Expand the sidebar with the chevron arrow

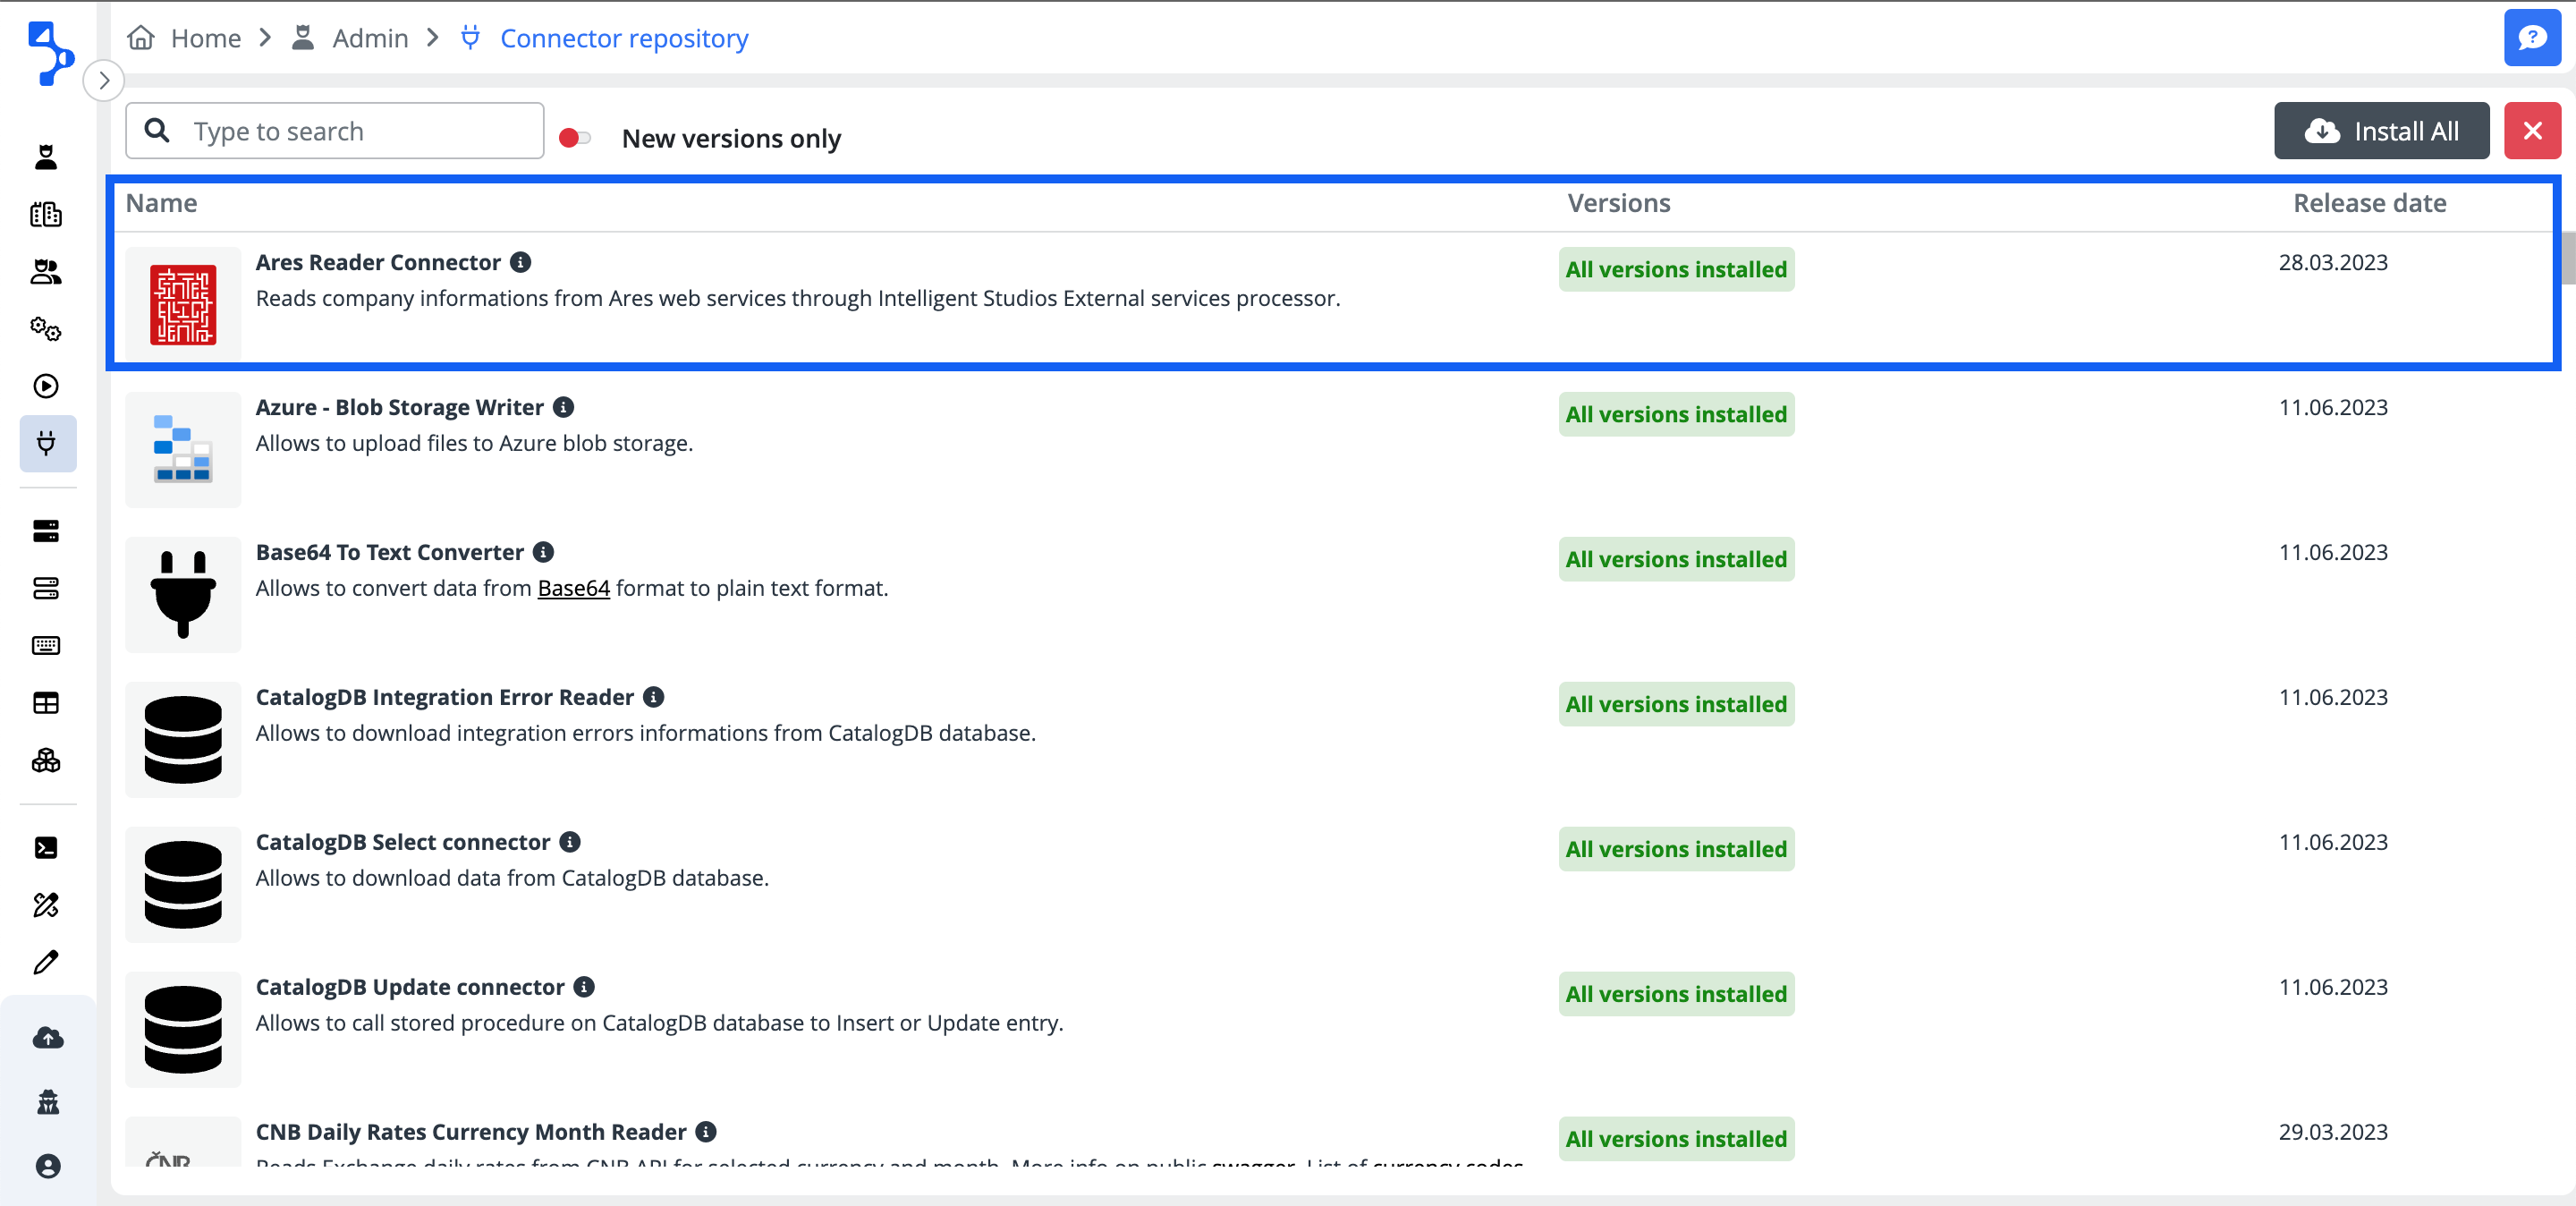(104, 81)
